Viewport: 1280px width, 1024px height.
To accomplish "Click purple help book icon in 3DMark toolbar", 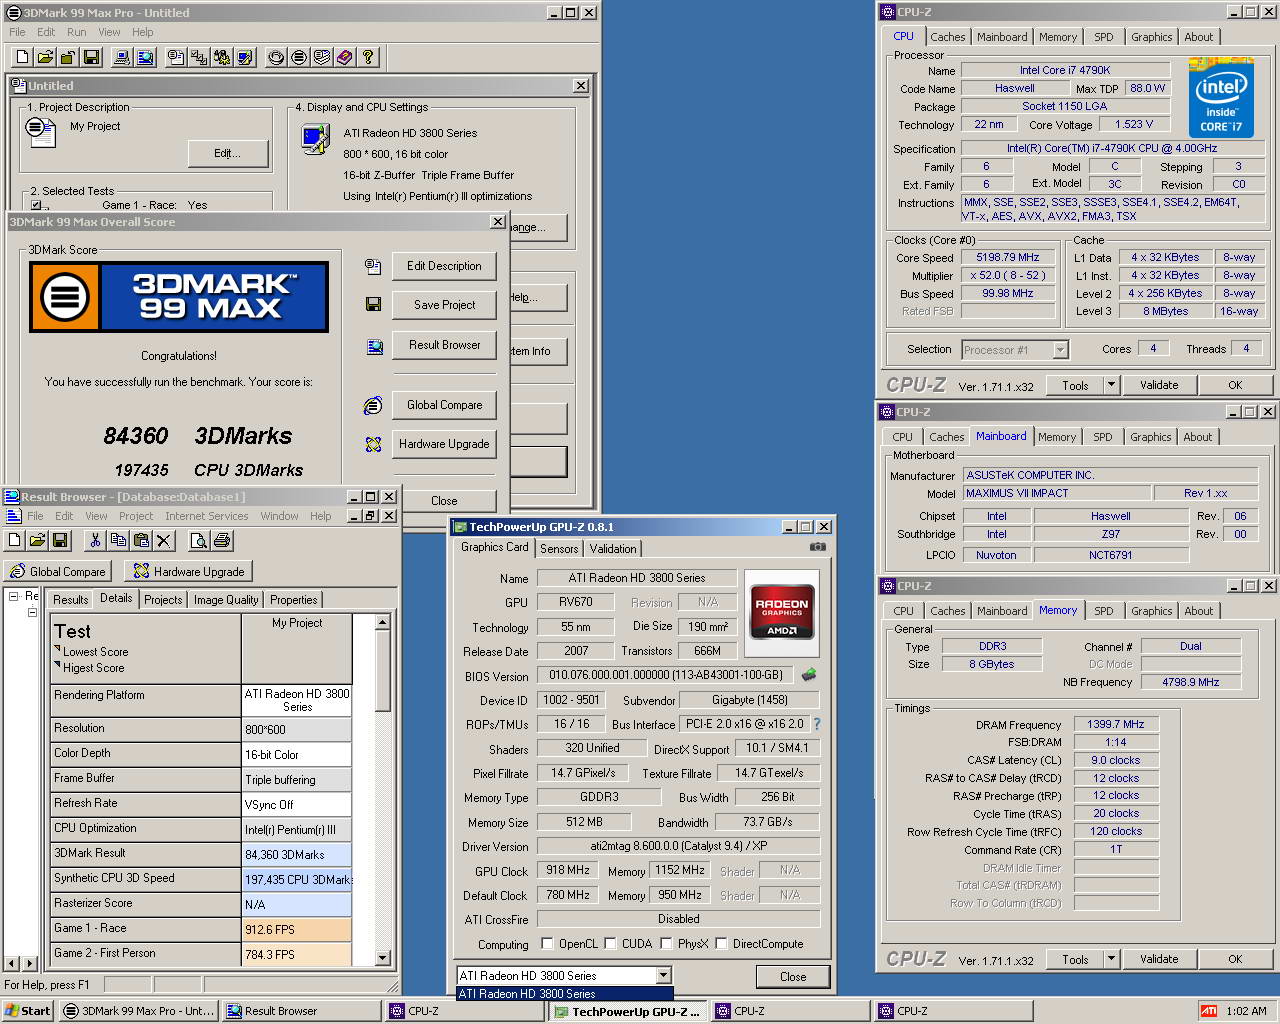I will click(x=345, y=58).
